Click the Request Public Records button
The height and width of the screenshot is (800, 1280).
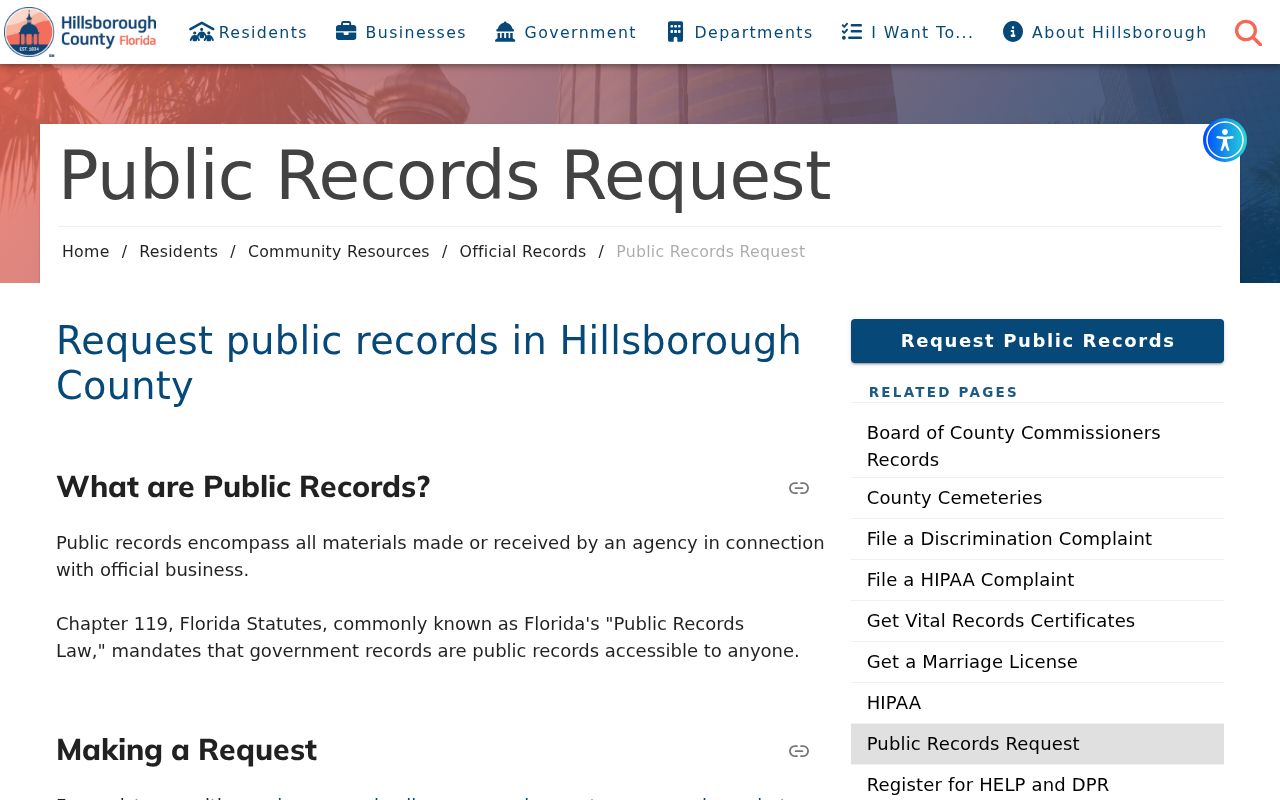click(1037, 341)
